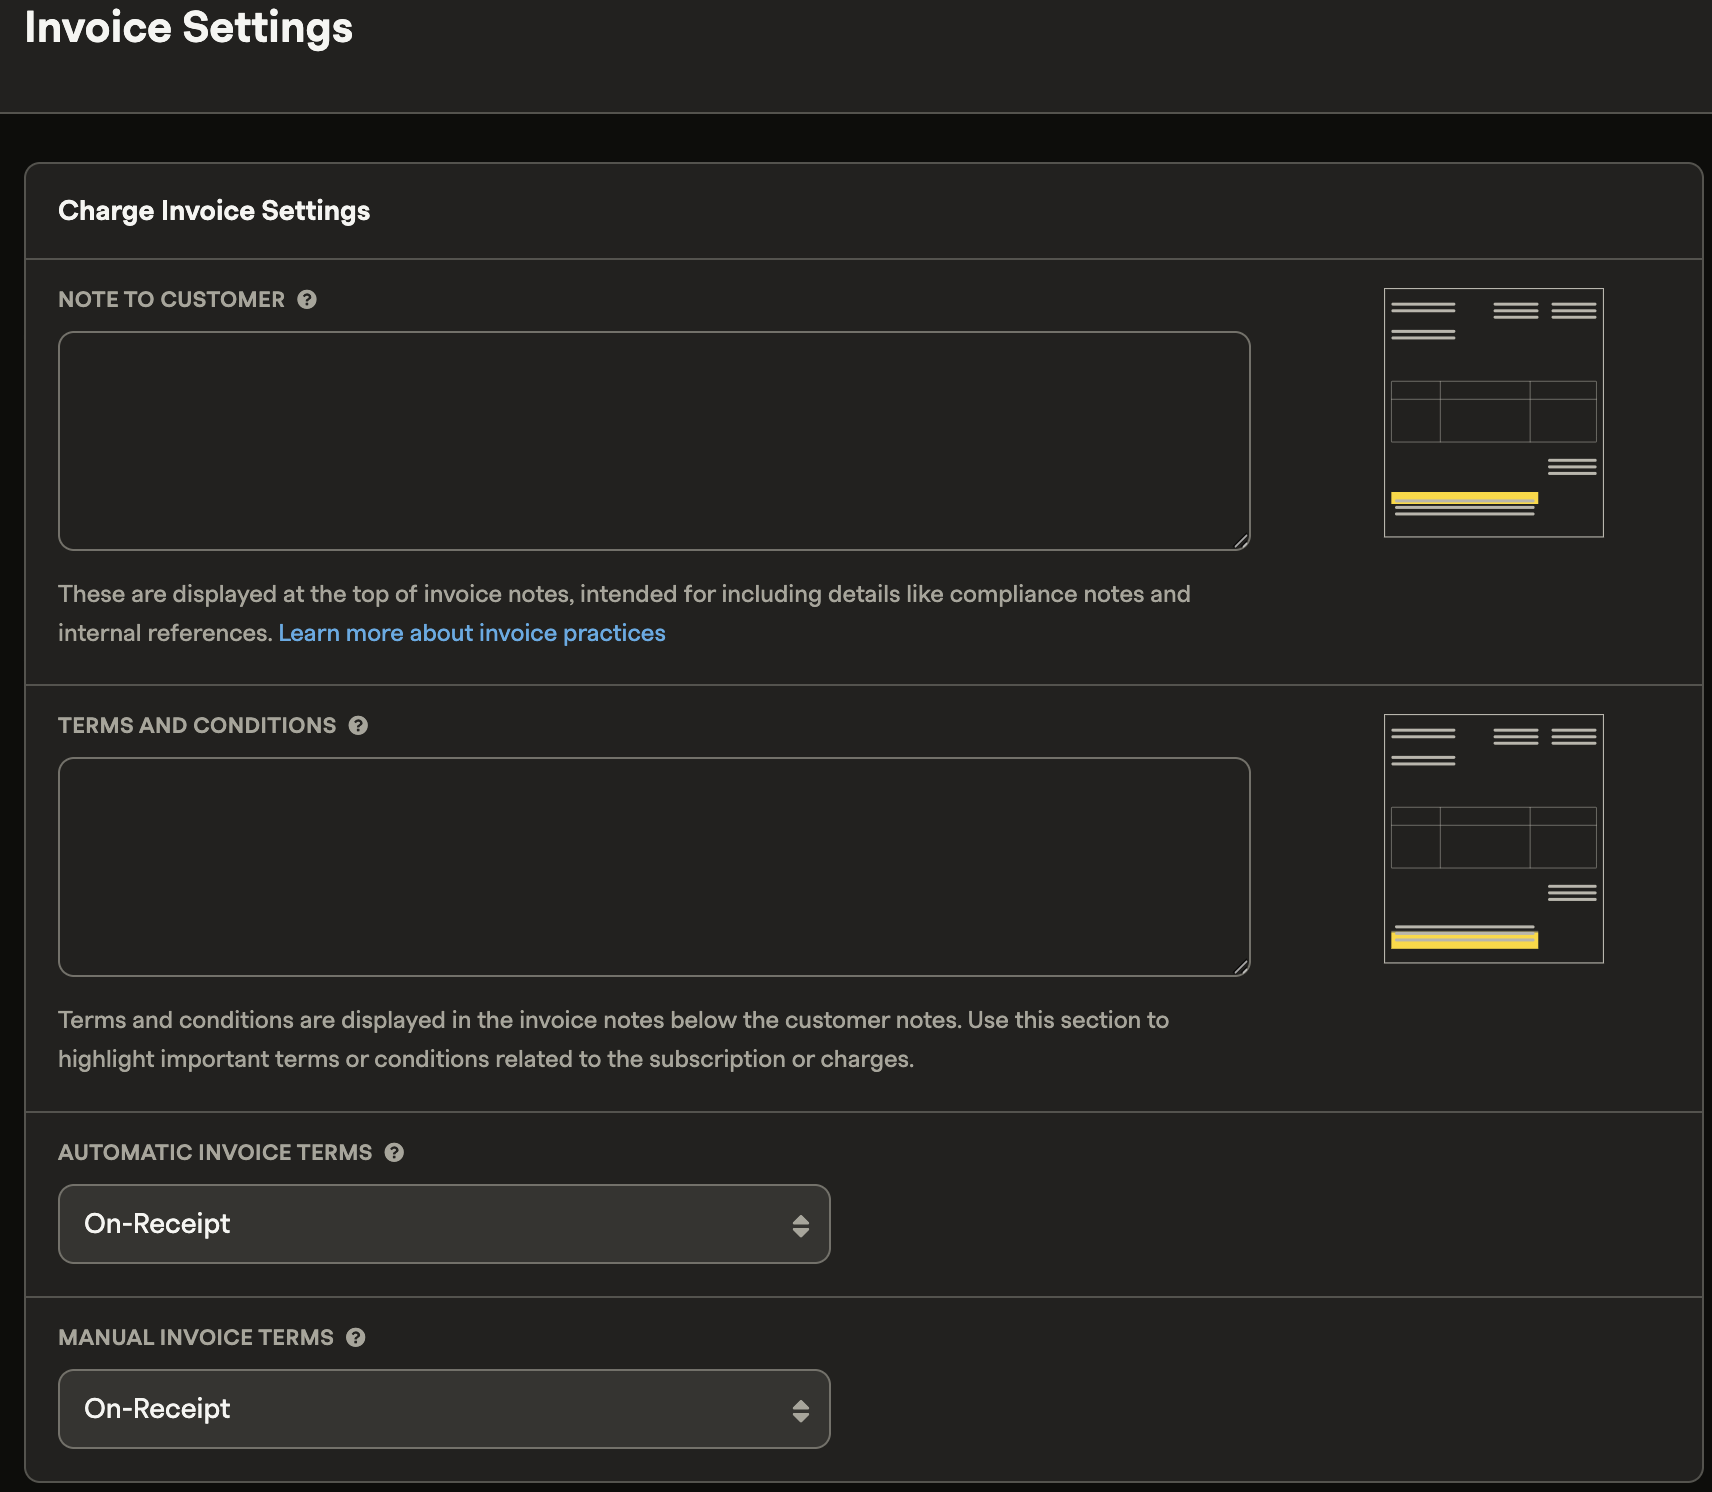Image resolution: width=1712 pixels, height=1492 pixels.
Task: Click the yellow highlight bar in the notes preview
Action: click(x=1464, y=497)
